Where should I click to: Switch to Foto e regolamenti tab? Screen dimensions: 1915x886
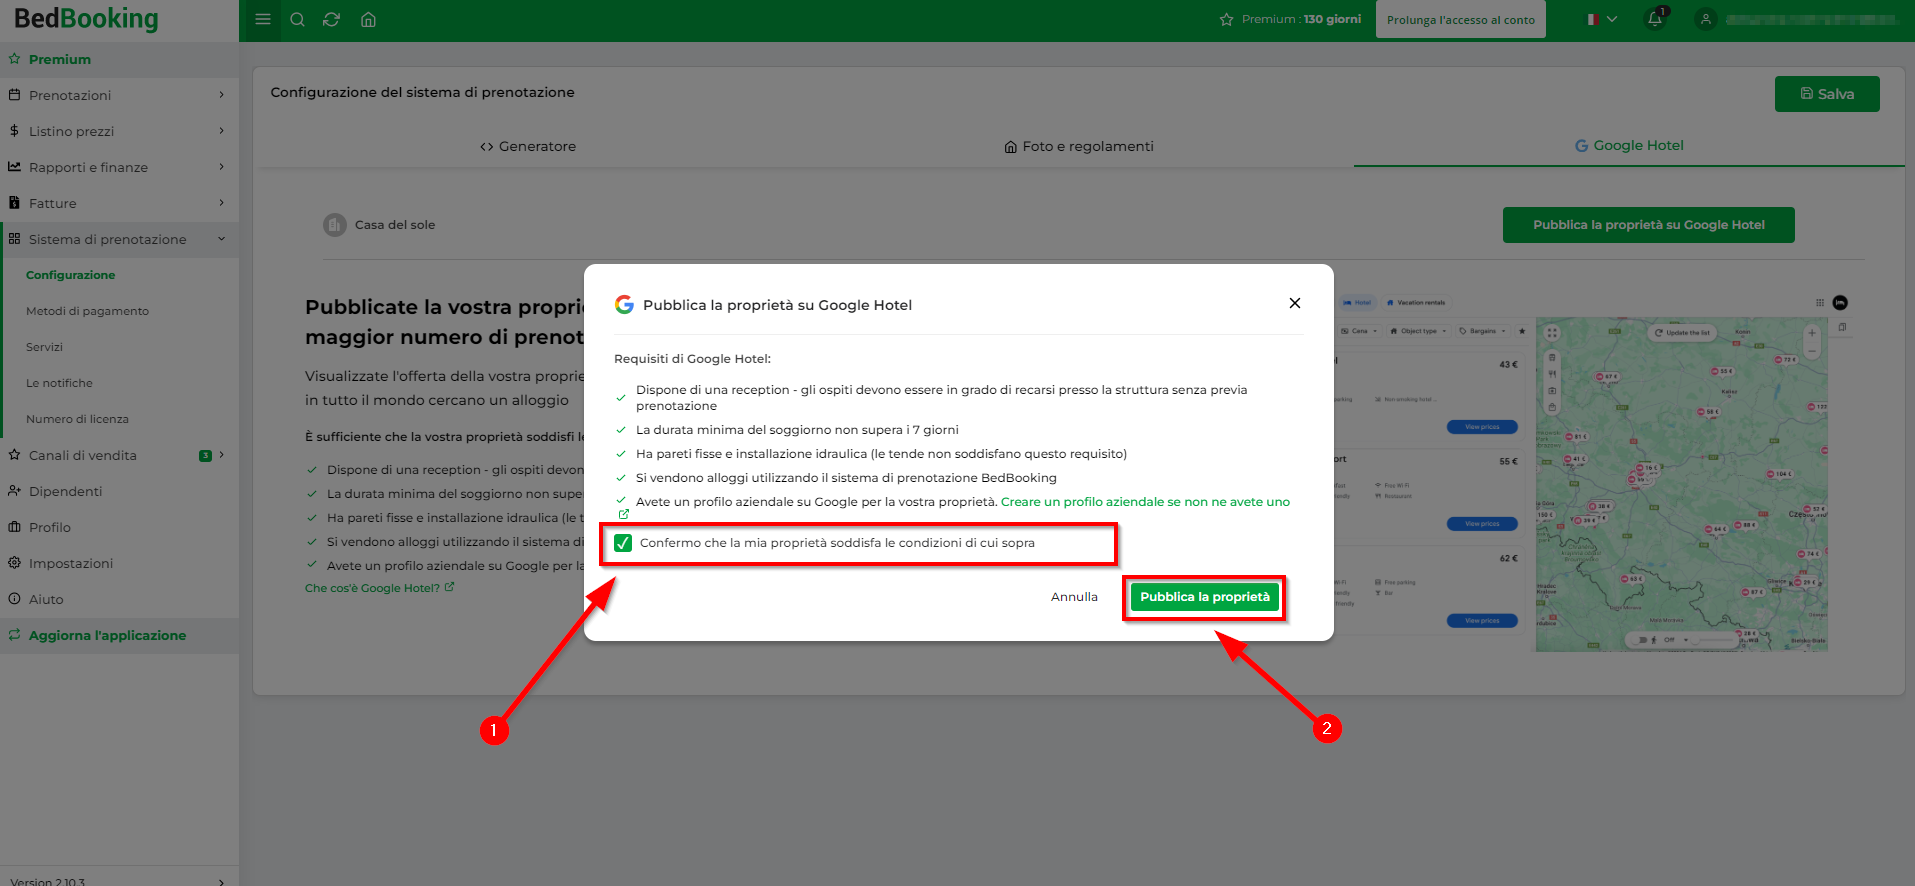1079,146
